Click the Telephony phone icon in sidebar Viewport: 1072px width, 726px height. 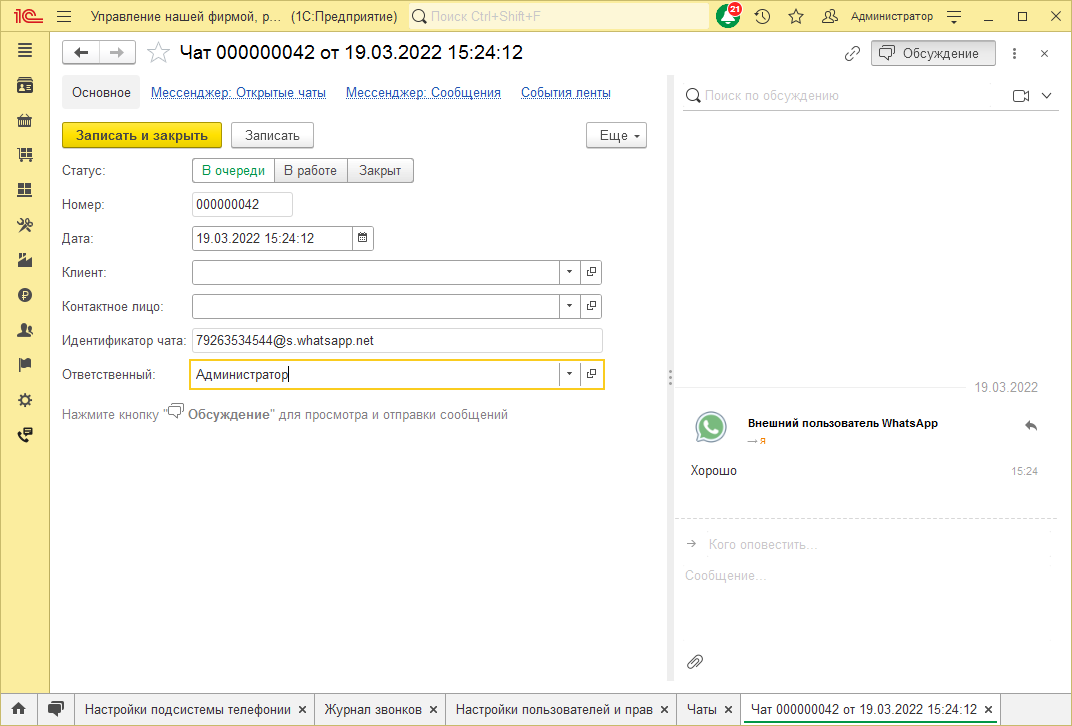pos(25,434)
